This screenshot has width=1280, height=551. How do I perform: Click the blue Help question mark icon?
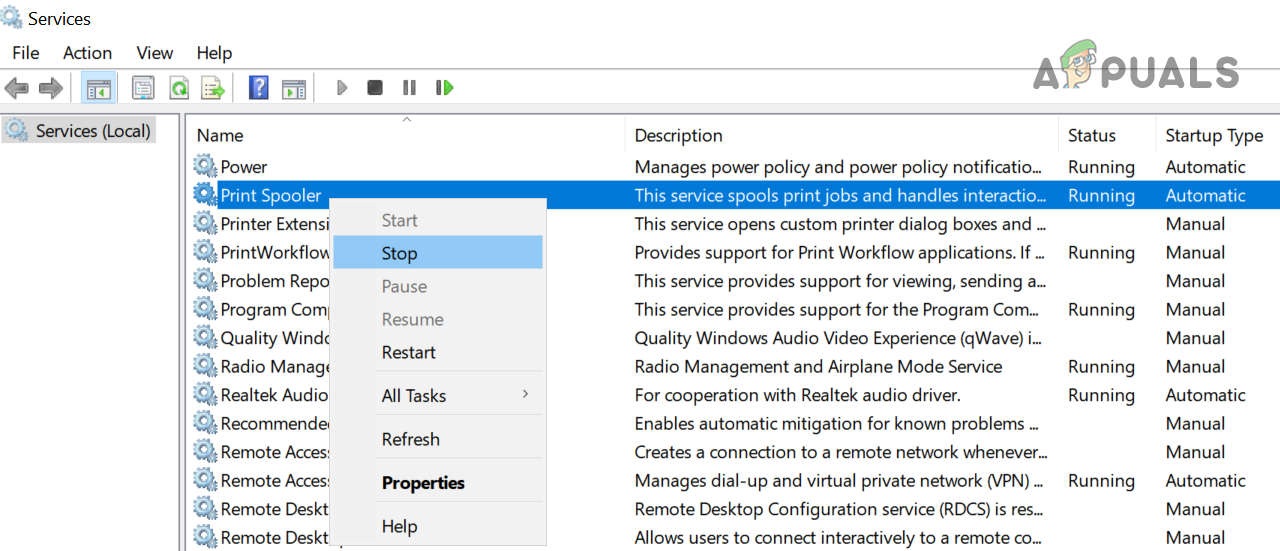(x=258, y=88)
